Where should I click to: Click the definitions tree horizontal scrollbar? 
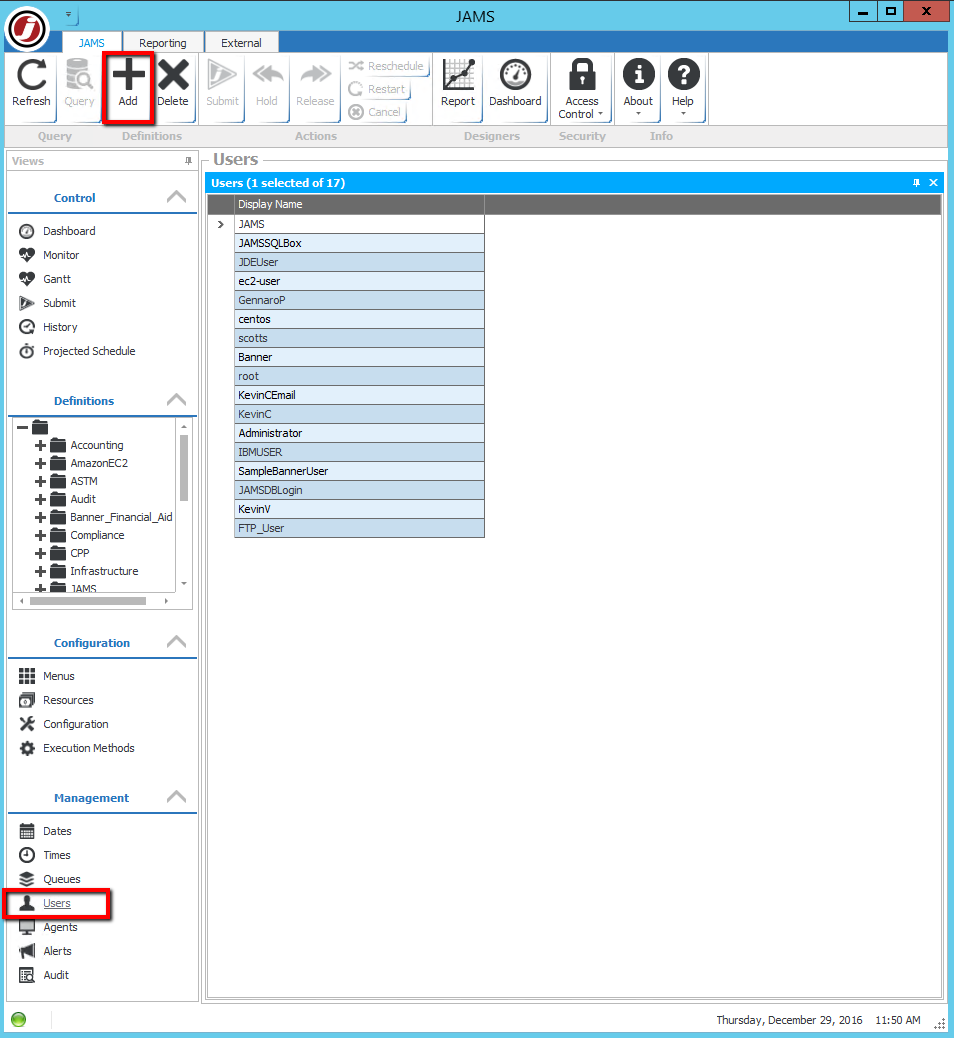click(87, 601)
